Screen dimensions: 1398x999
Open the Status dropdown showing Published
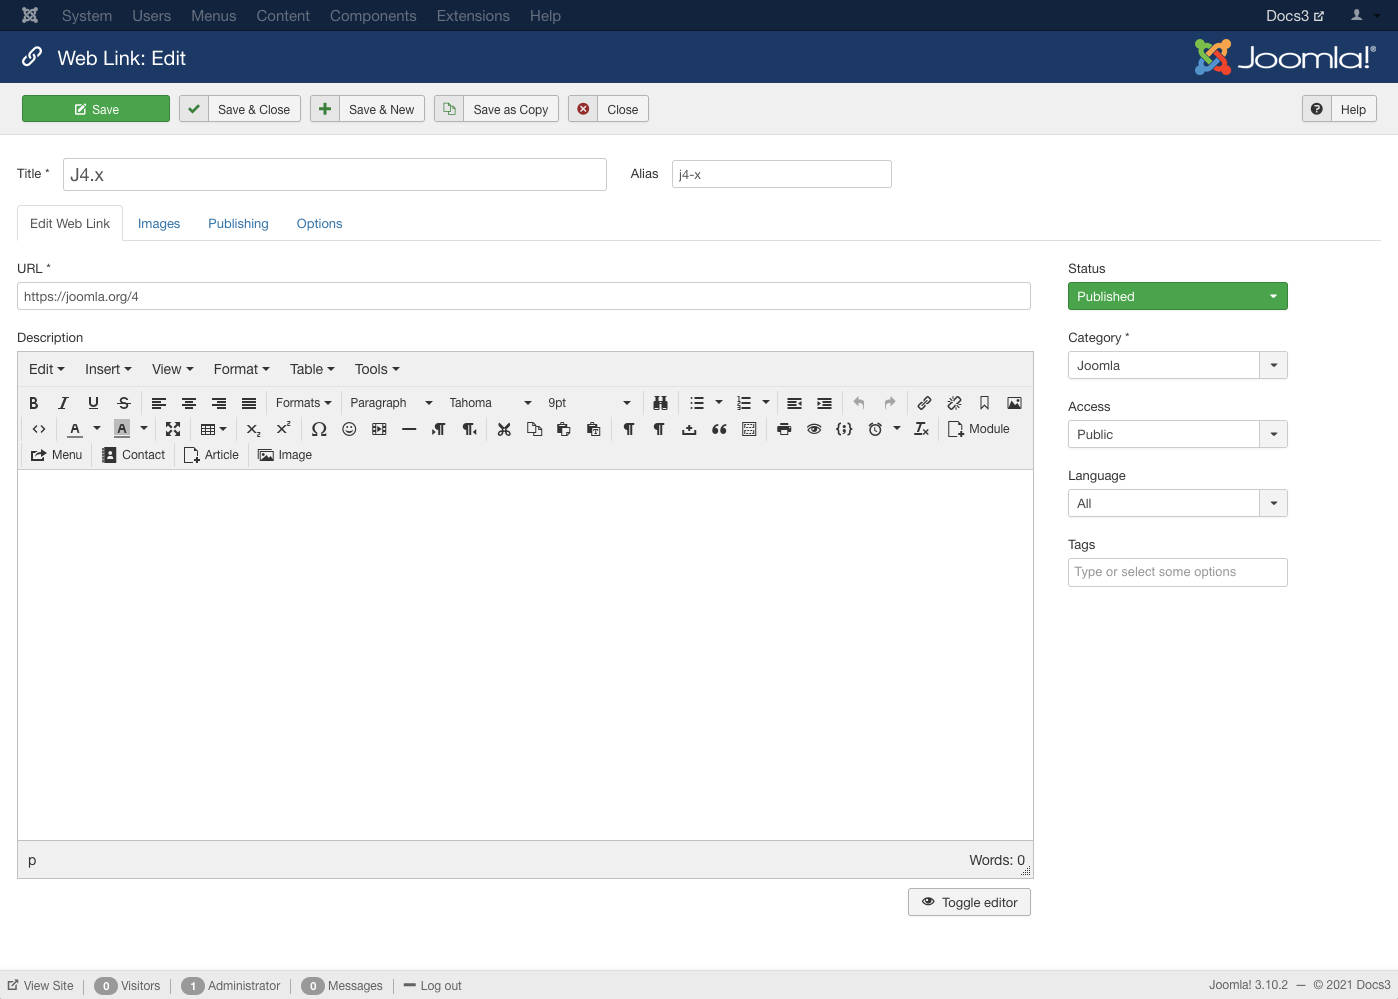point(1177,296)
